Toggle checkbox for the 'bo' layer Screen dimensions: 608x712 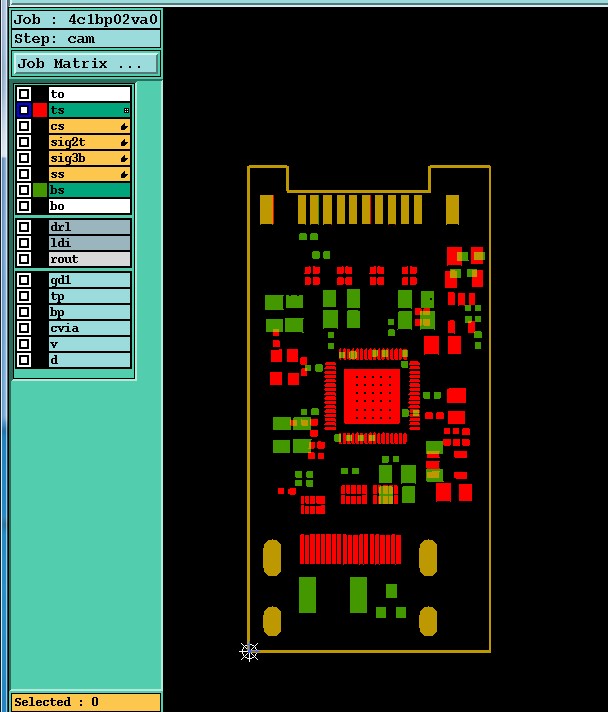click(24, 206)
